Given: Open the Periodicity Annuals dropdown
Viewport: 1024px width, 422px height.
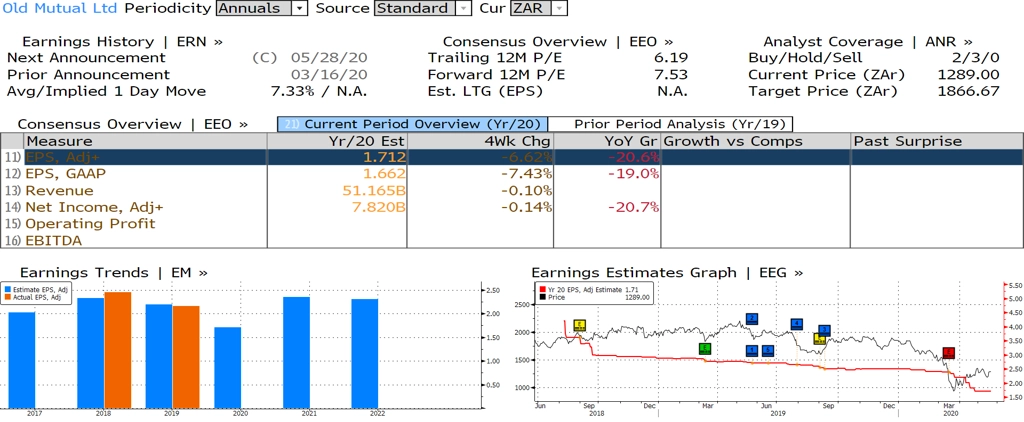Looking at the screenshot, I should 262,8.
